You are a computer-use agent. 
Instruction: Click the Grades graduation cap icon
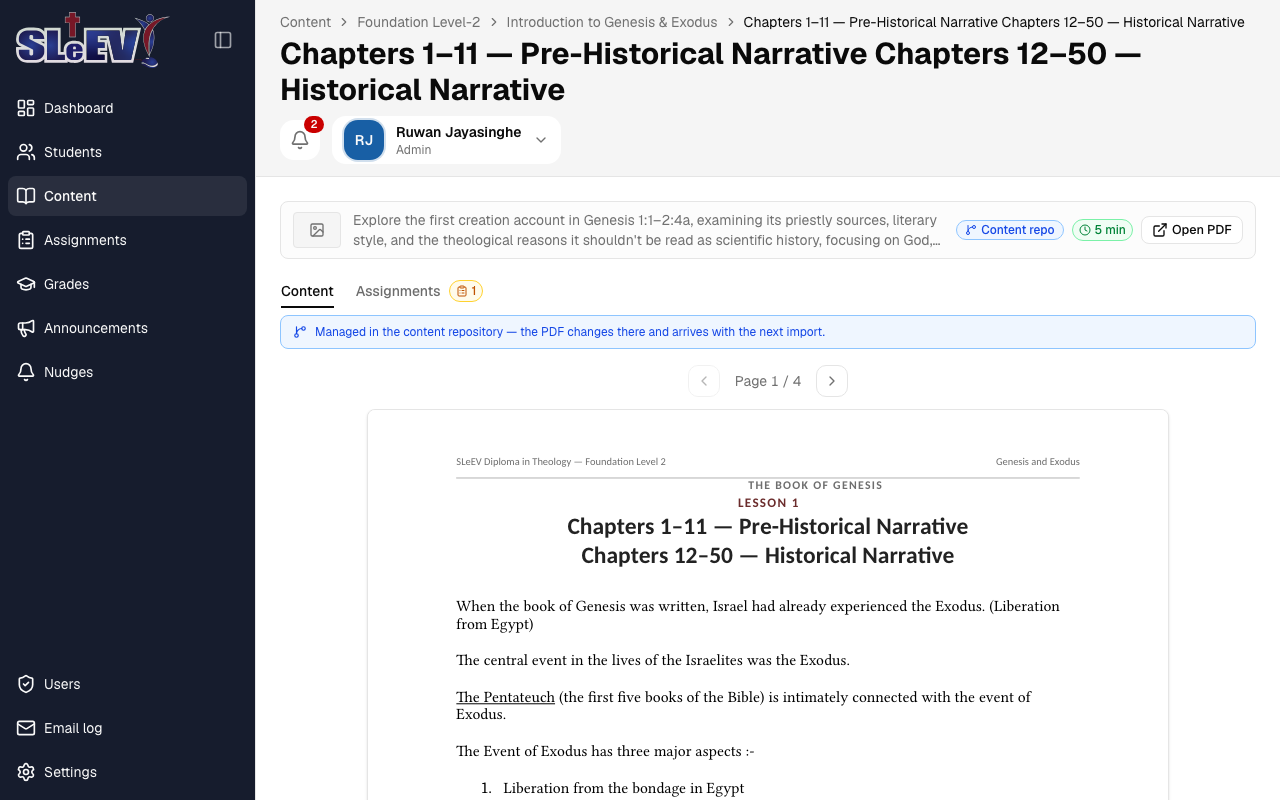(x=26, y=284)
